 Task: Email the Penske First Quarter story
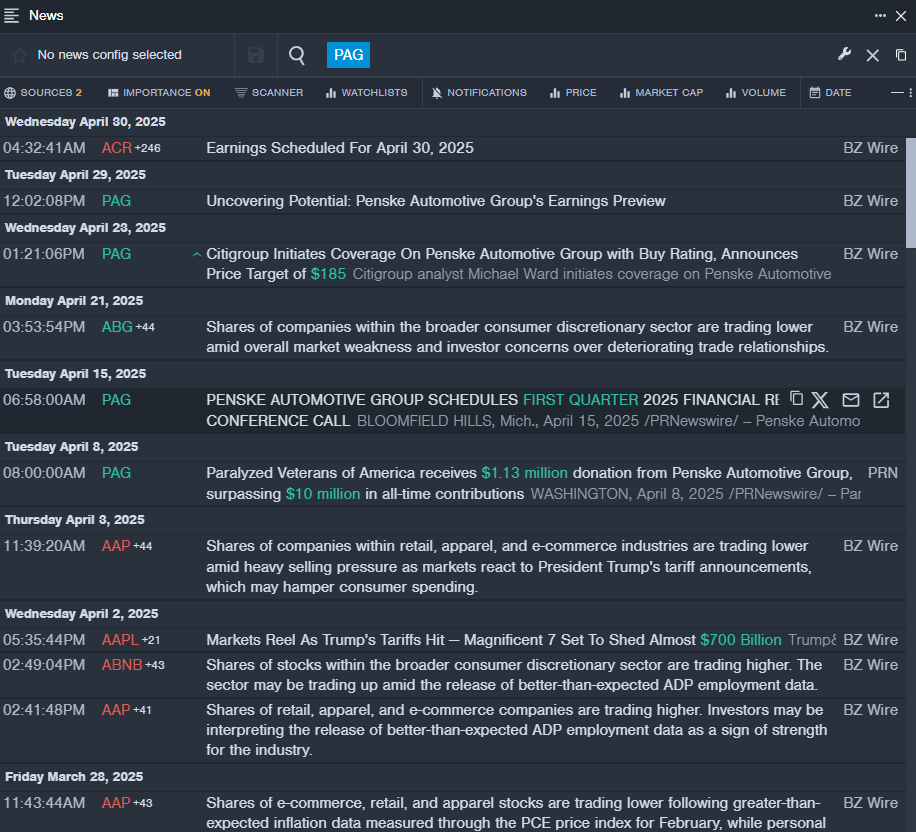[x=851, y=400]
